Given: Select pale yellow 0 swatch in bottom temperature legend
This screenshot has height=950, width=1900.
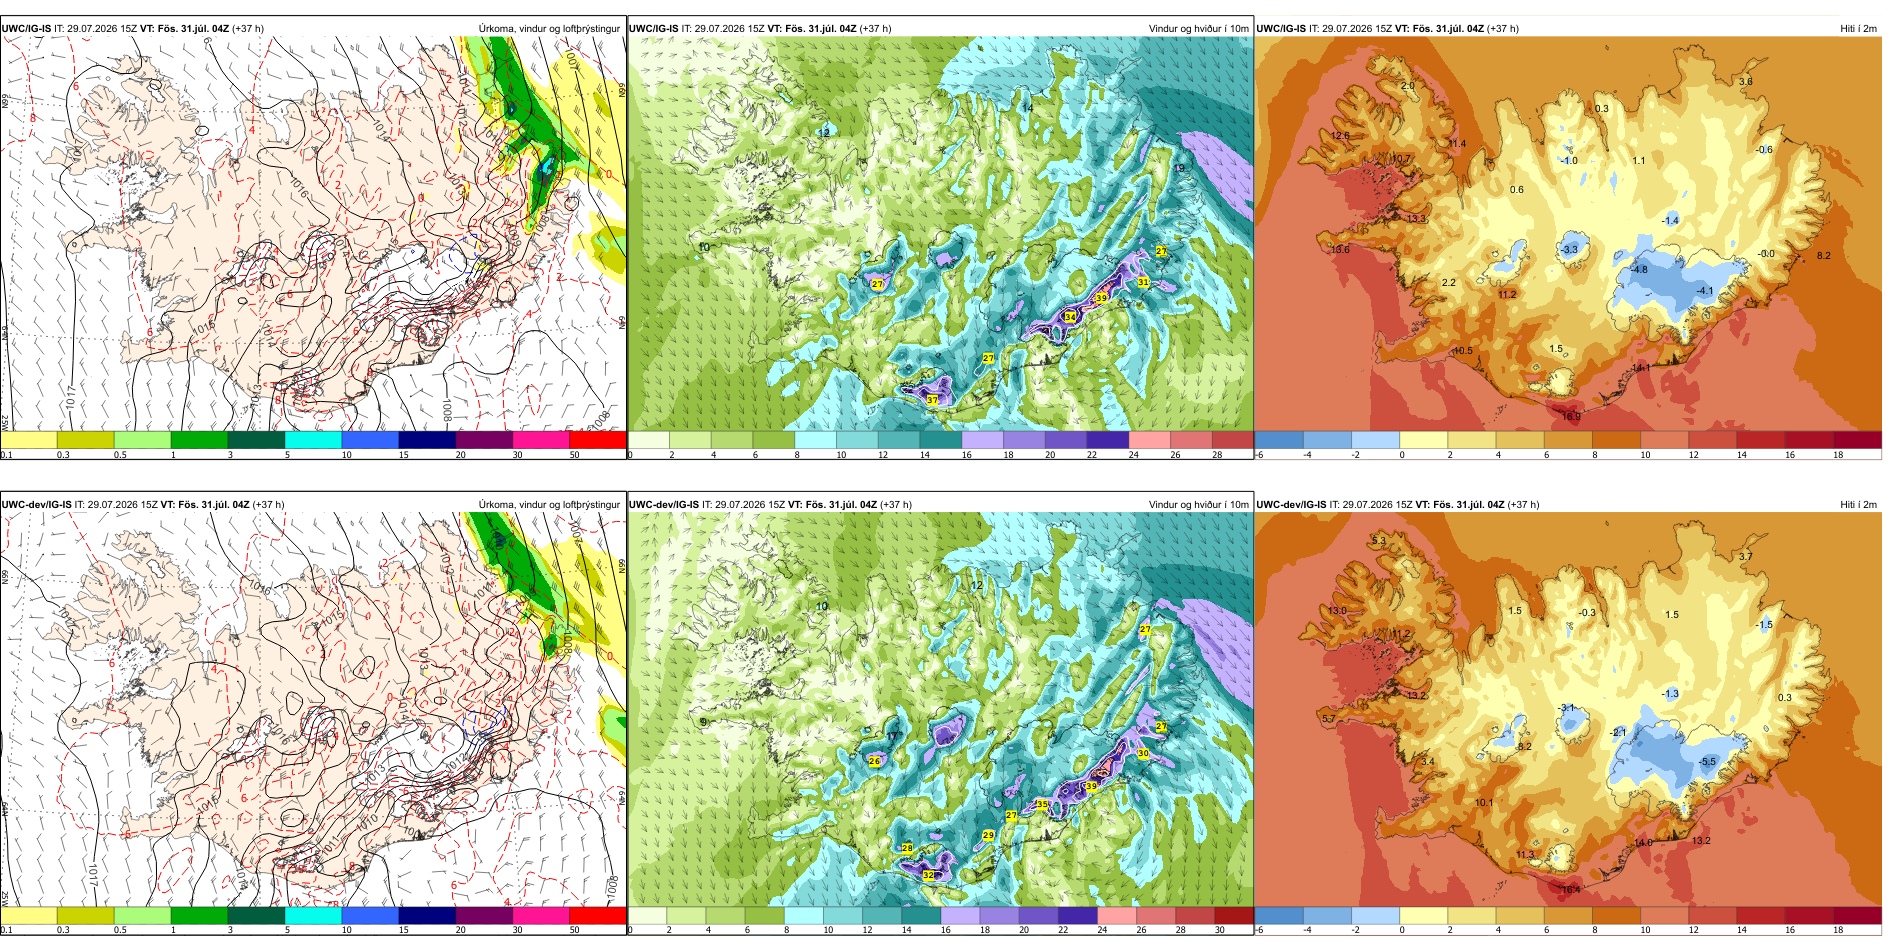Looking at the screenshot, I should coord(1424,915).
